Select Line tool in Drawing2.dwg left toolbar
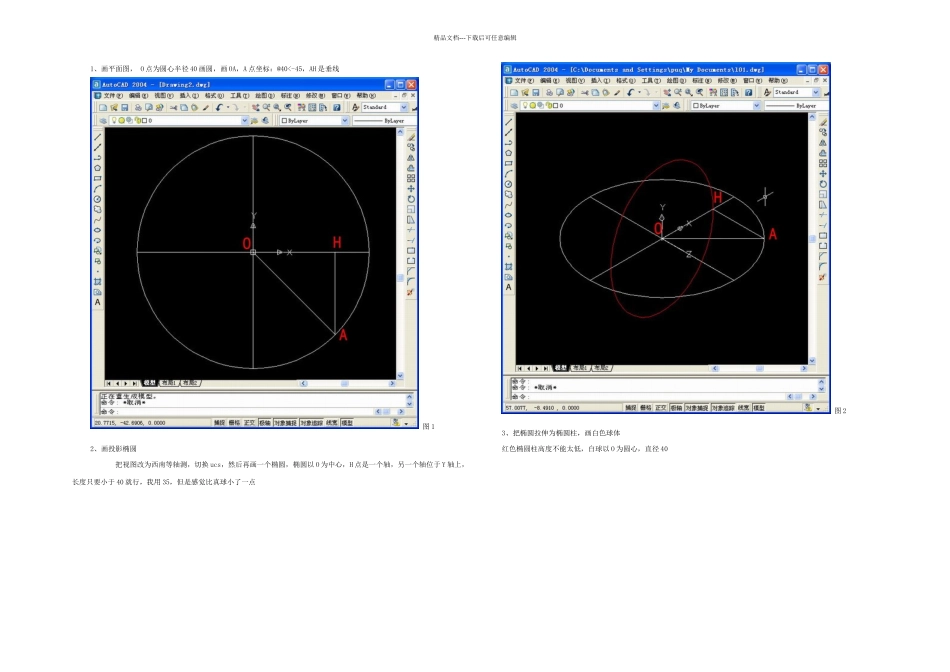950x672 pixels. pyautogui.click(x=98, y=136)
